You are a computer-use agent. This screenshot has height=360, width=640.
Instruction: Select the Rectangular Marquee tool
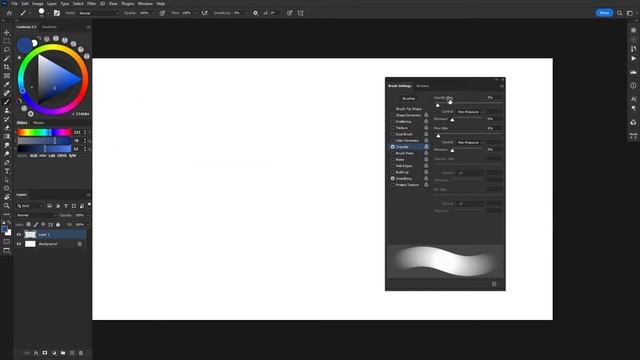point(7,41)
